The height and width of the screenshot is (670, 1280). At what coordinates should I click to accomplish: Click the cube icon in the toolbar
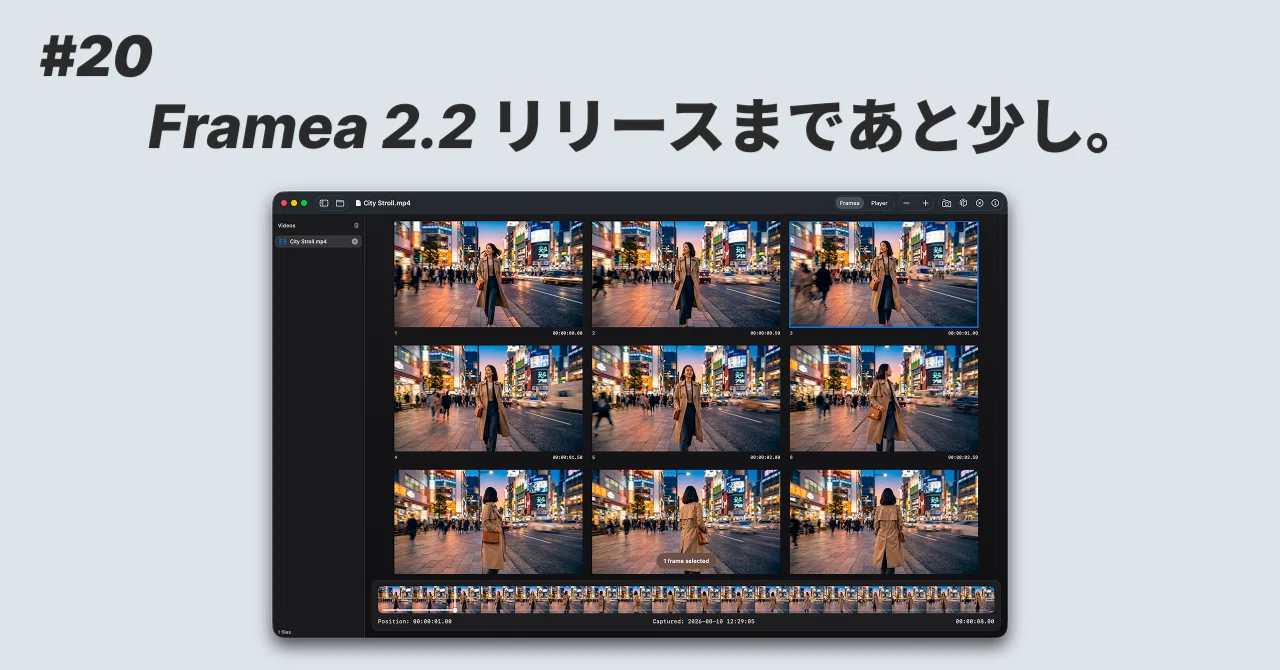(963, 203)
